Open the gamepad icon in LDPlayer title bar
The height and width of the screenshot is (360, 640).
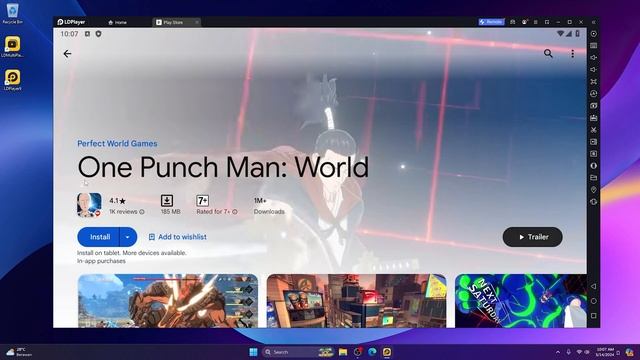pos(513,22)
